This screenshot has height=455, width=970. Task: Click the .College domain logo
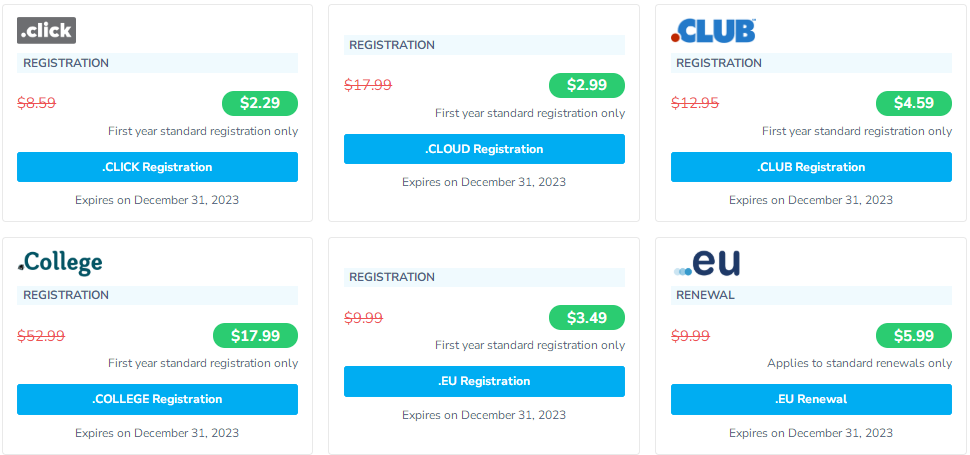tap(60, 262)
